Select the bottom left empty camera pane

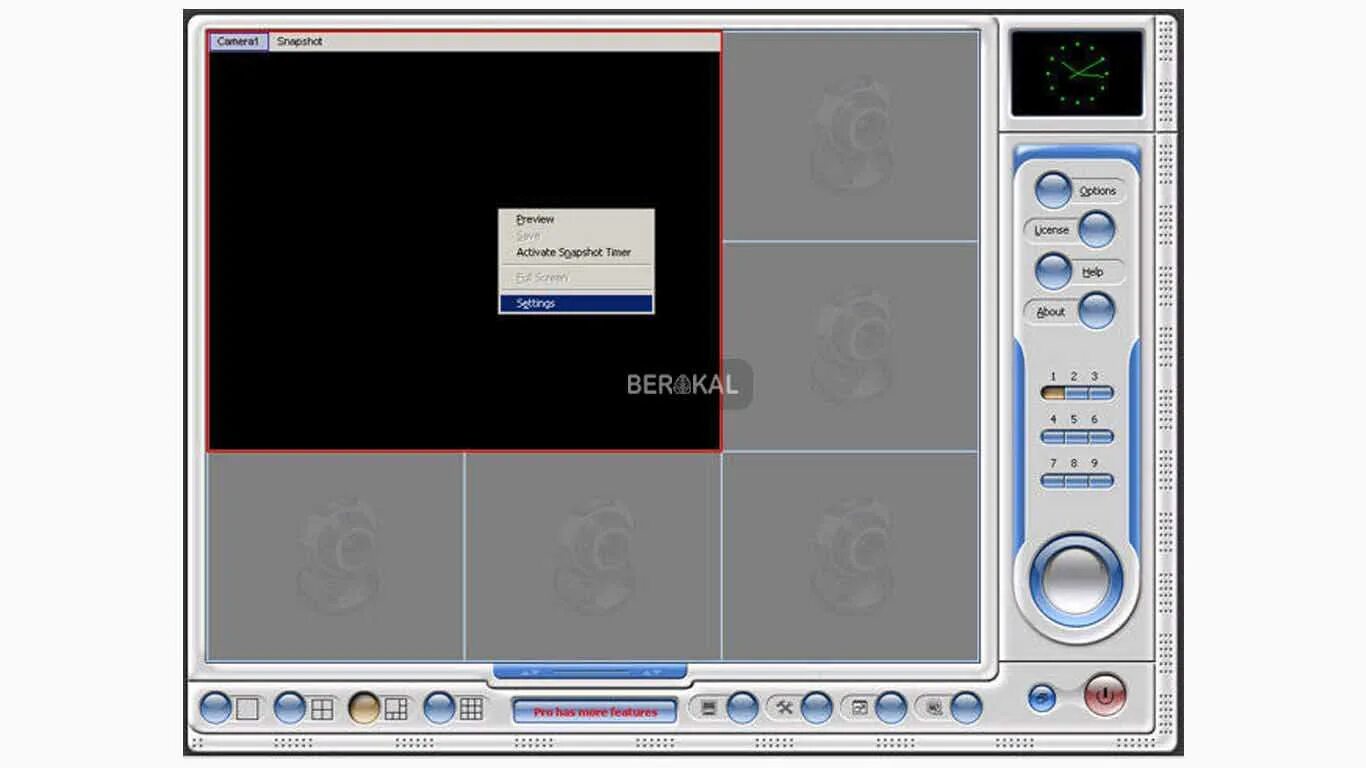[336, 557]
